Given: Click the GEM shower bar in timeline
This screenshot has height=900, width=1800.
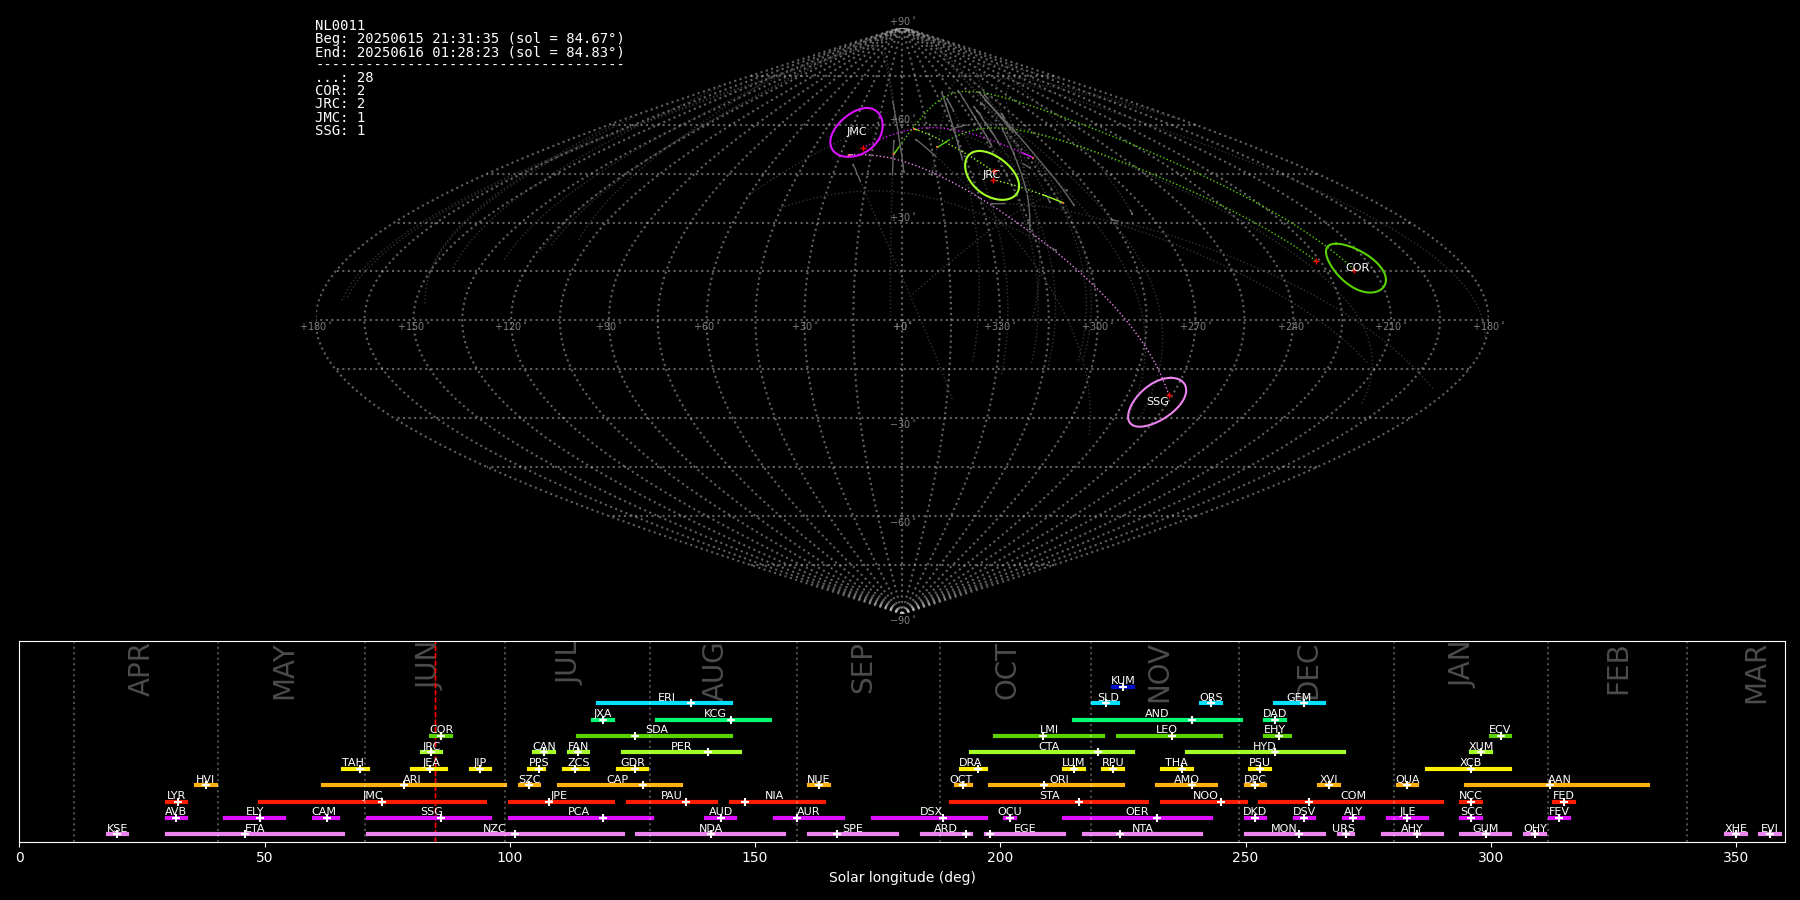Looking at the screenshot, I should tap(1299, 703).
